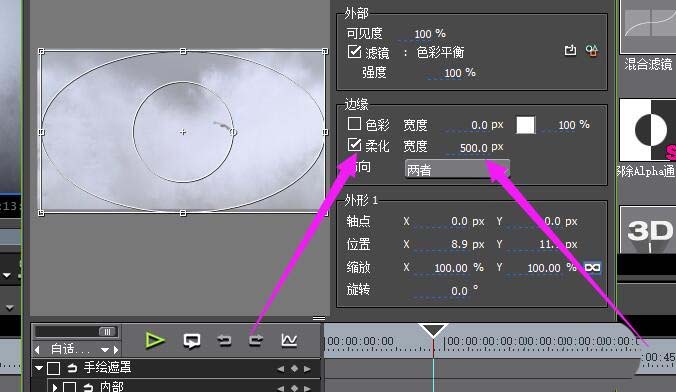
Task: Open the 方向 dropdown showing 两者
Action: [457, 169]
